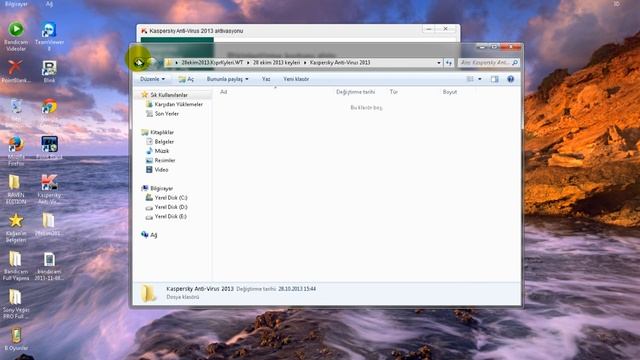Click the Explorer forward arrow button
The image size is (640, 360).
[152, 62]
